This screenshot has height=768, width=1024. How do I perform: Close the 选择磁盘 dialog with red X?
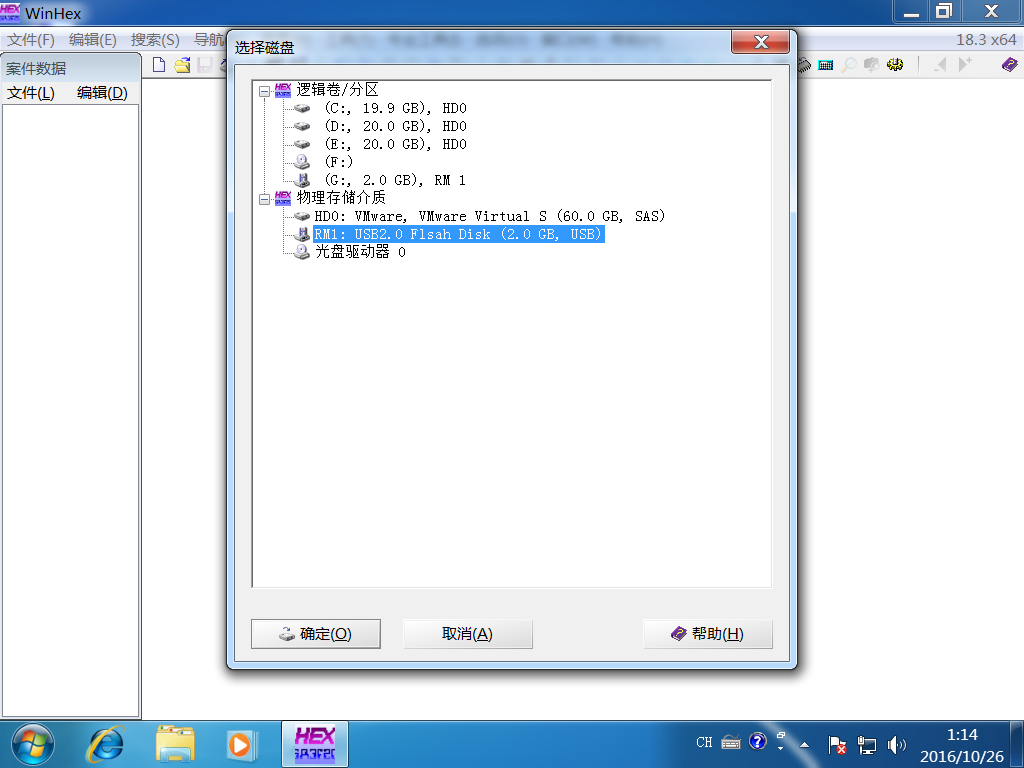tap(760, 42)
